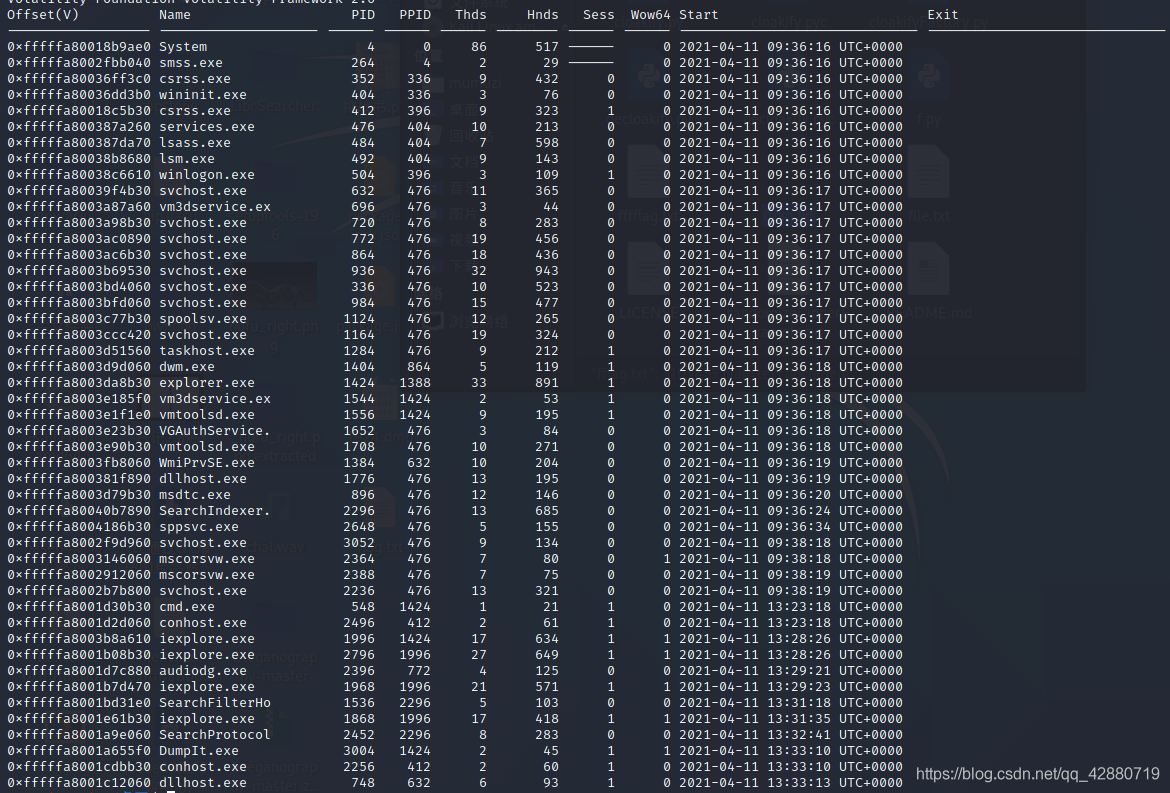Click the Sess column header
The height and width of the screenshot is (793, 1170).
coord(598,14)
